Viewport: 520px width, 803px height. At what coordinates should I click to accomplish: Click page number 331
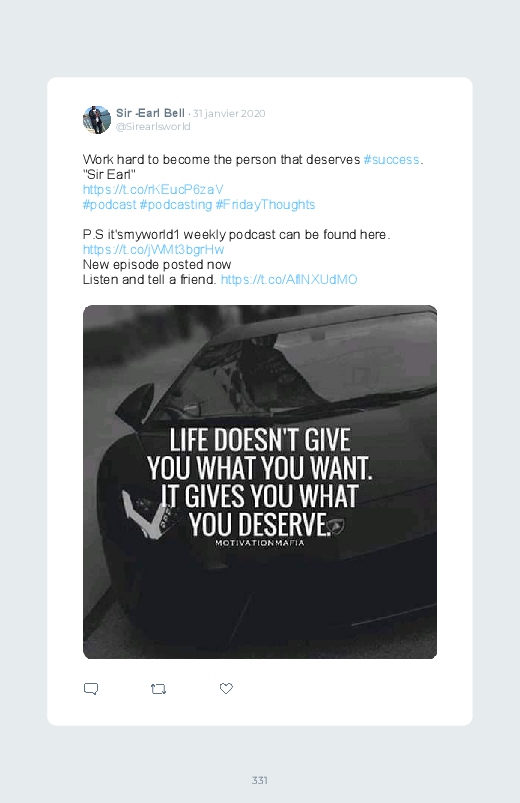pos(260,780)
